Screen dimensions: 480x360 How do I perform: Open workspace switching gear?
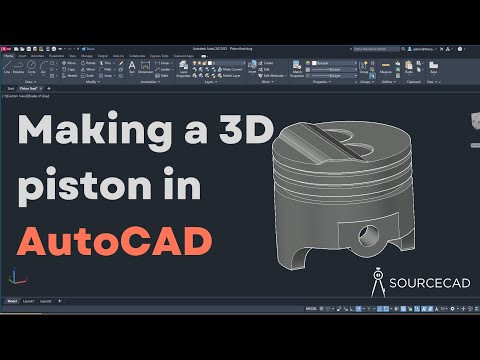pyautogui.click(x=453, y=309)
